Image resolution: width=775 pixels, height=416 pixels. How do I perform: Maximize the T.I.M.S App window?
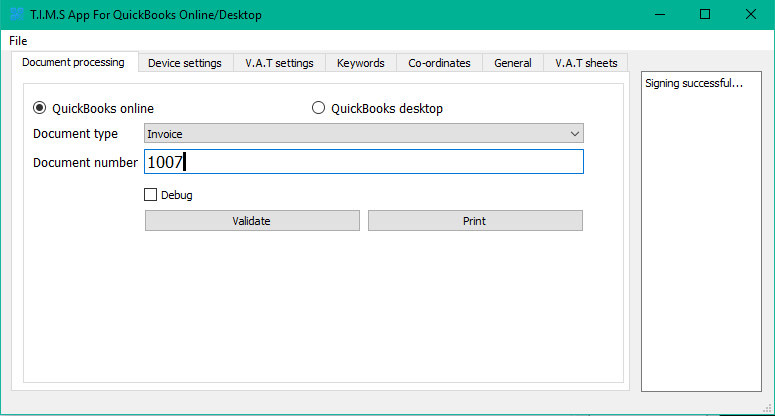tap(705, 14)
